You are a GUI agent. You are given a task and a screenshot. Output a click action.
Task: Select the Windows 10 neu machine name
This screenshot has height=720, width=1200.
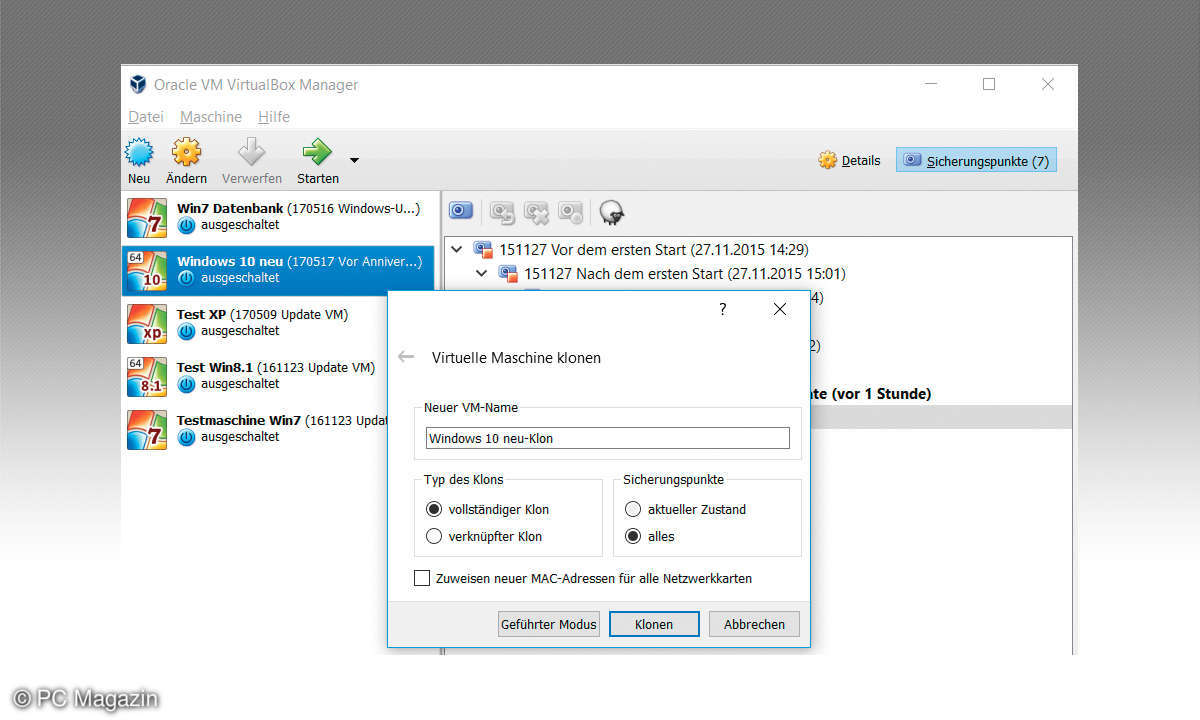(x=230, y=262)
